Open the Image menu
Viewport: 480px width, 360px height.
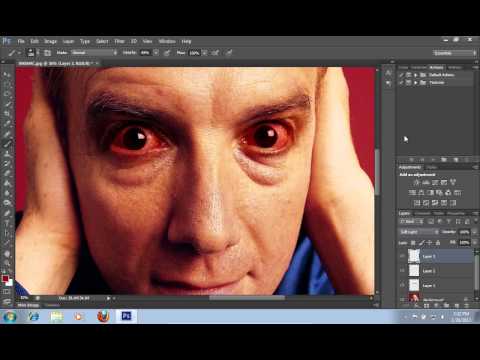(x=50, y=41)
